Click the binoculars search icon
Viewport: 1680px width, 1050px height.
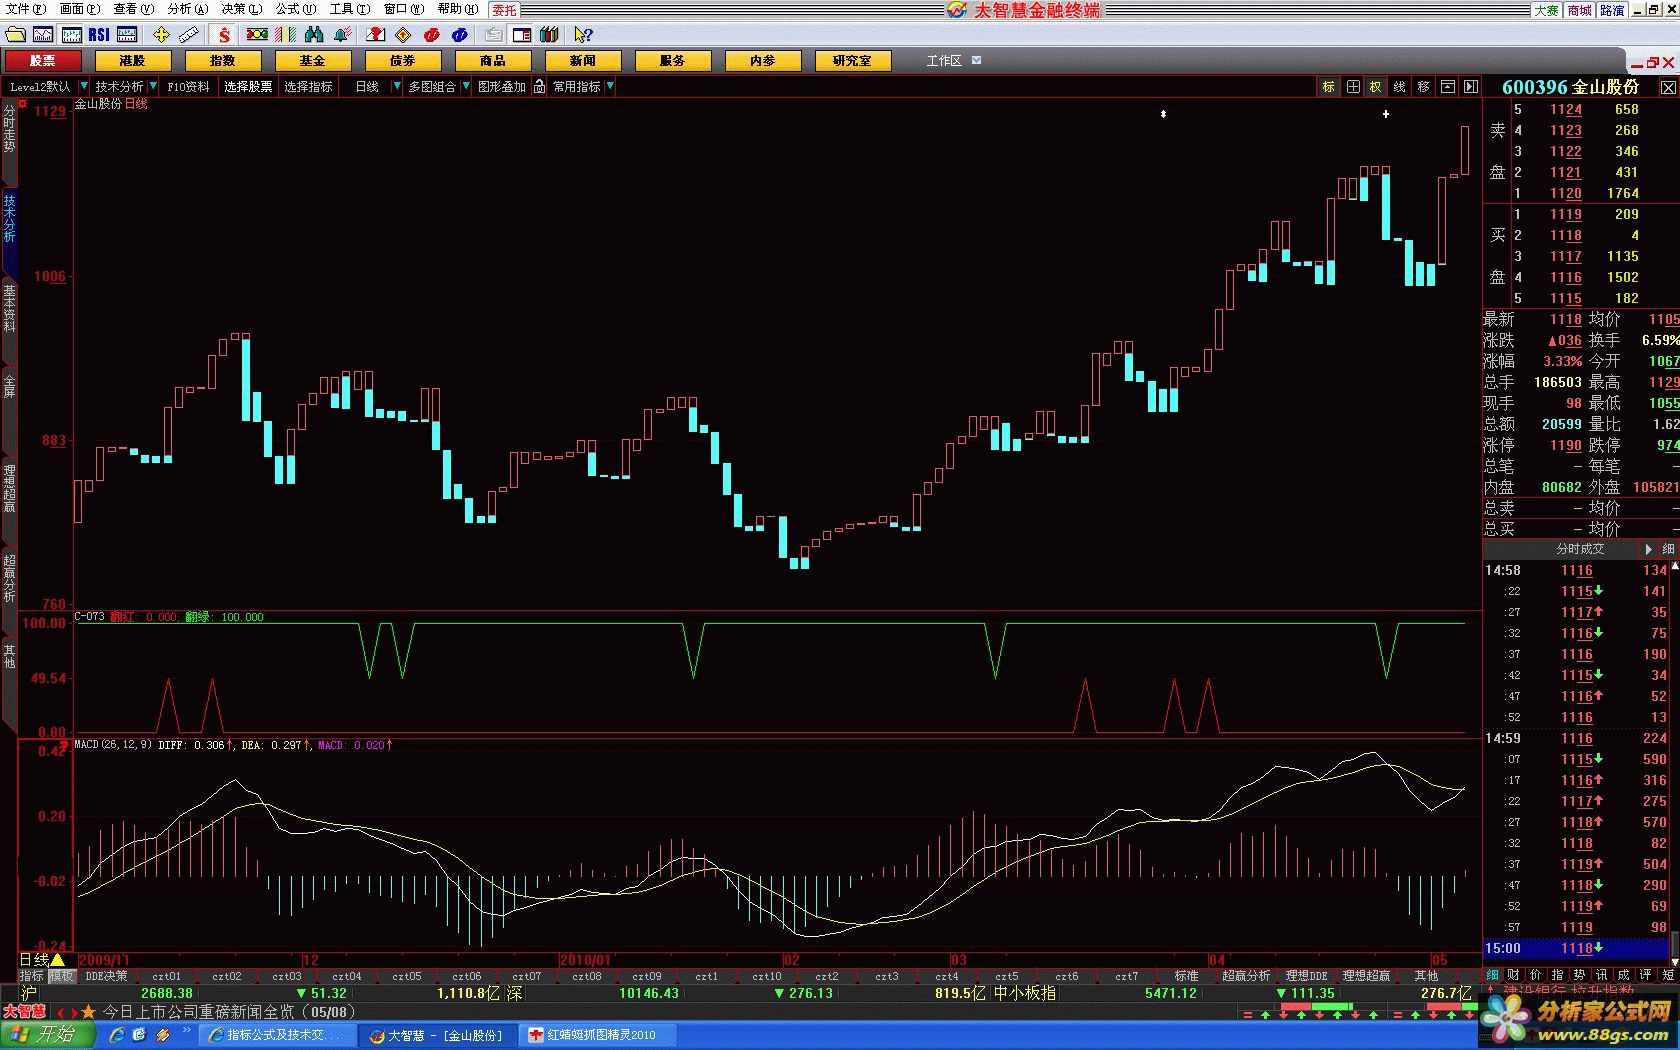(x=313, y=35)
